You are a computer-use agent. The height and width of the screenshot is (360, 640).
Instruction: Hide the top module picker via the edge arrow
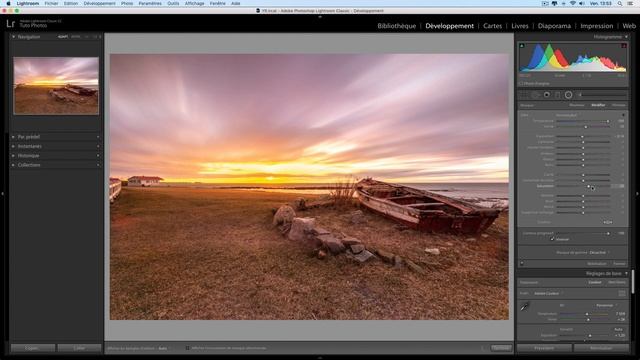(320, 17)
